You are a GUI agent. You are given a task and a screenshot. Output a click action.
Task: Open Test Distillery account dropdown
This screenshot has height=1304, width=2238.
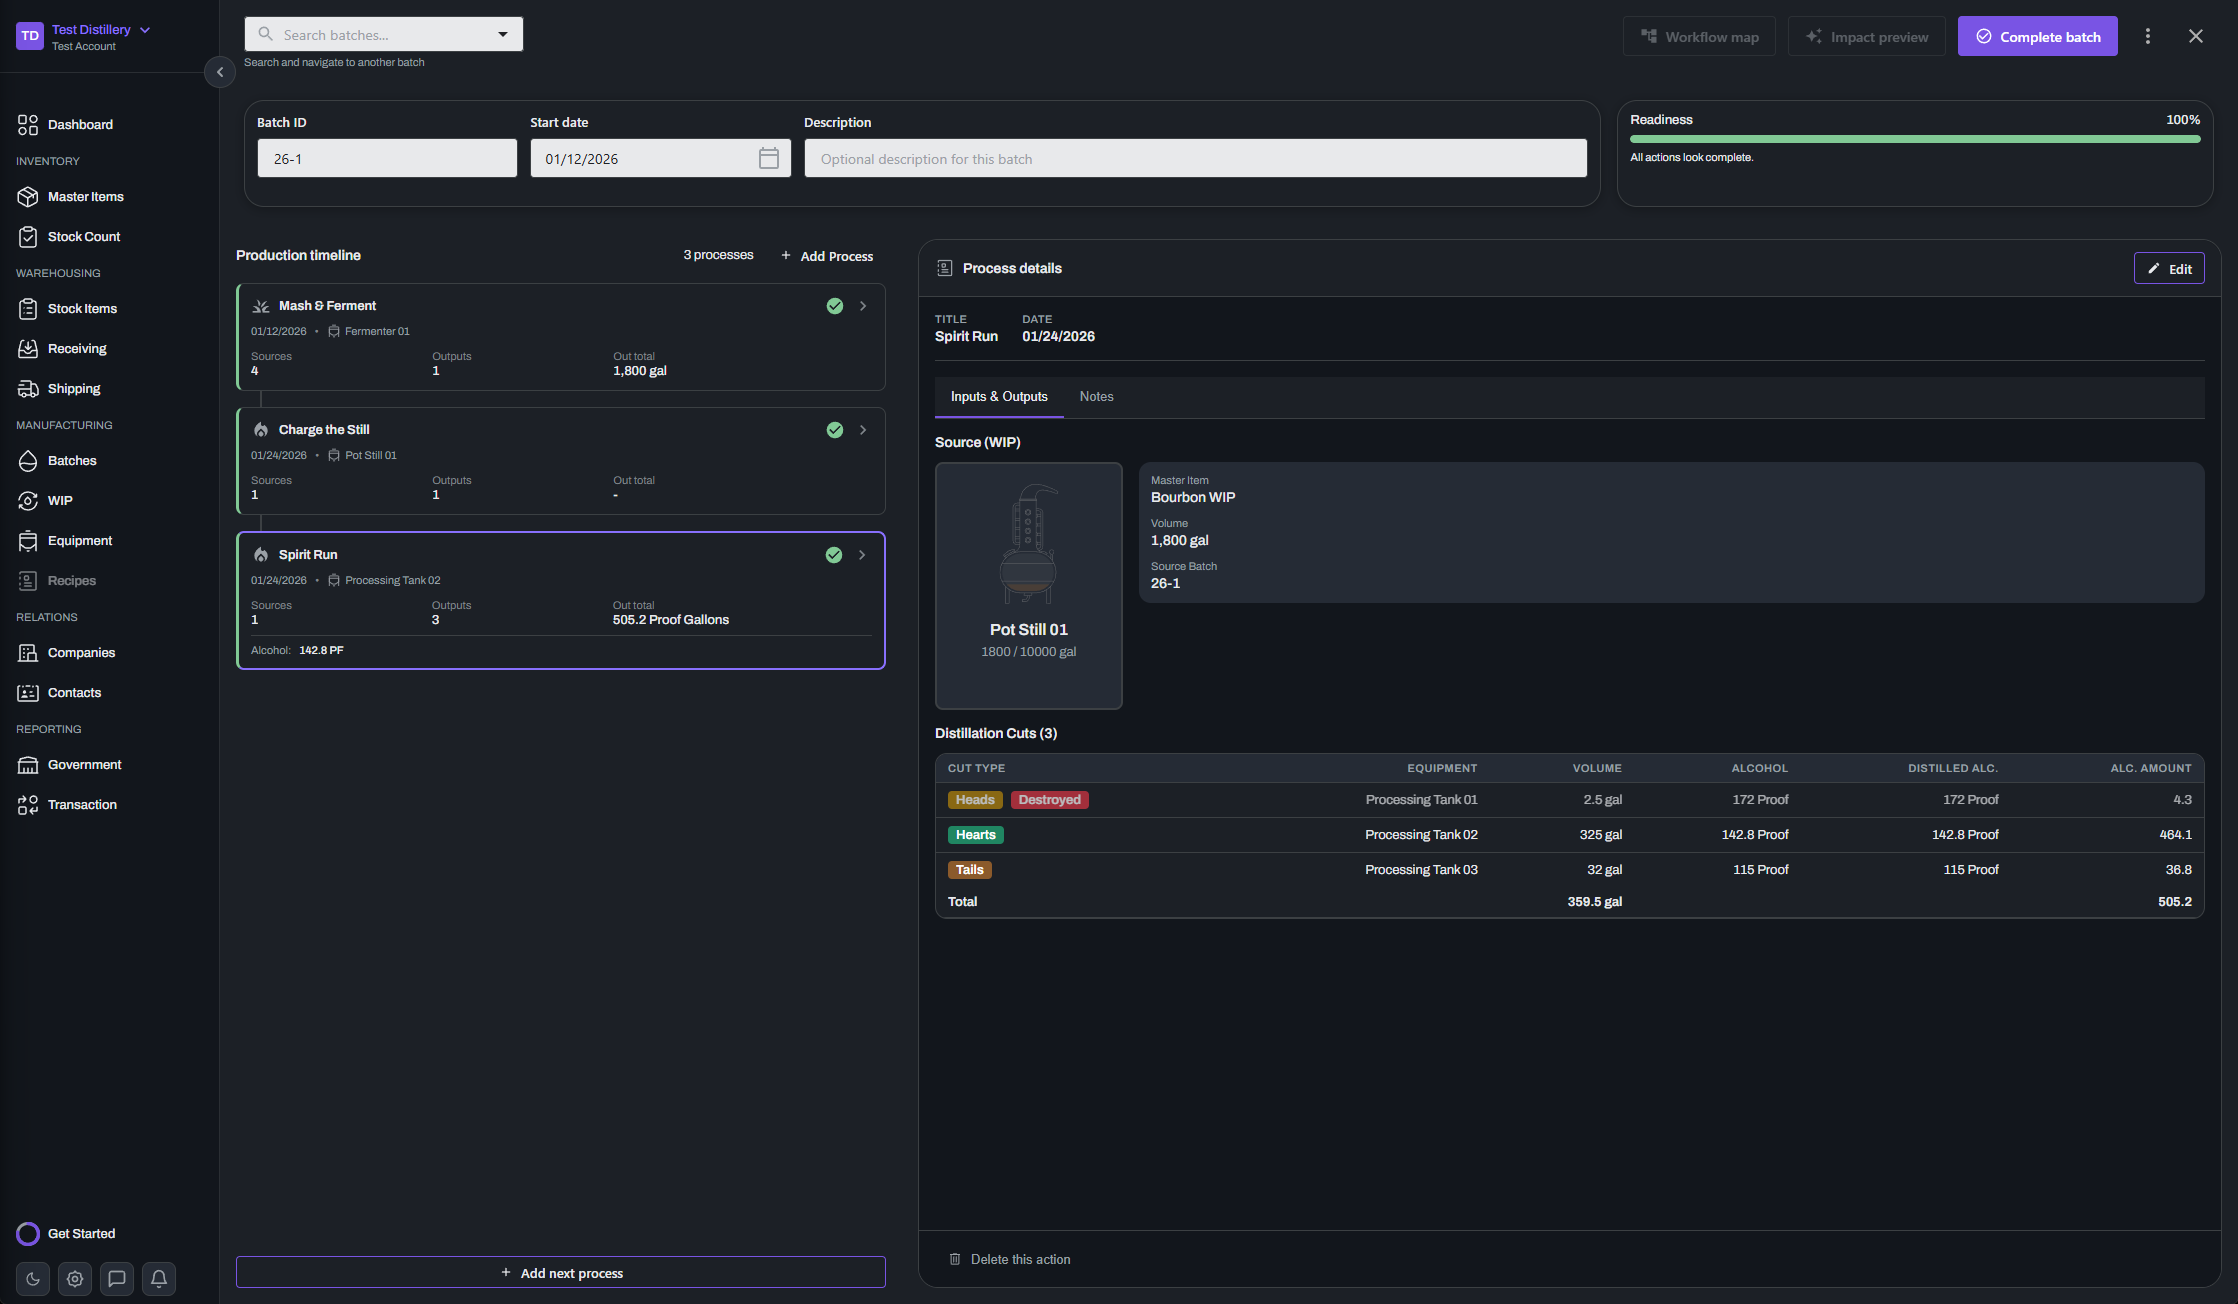145,30
